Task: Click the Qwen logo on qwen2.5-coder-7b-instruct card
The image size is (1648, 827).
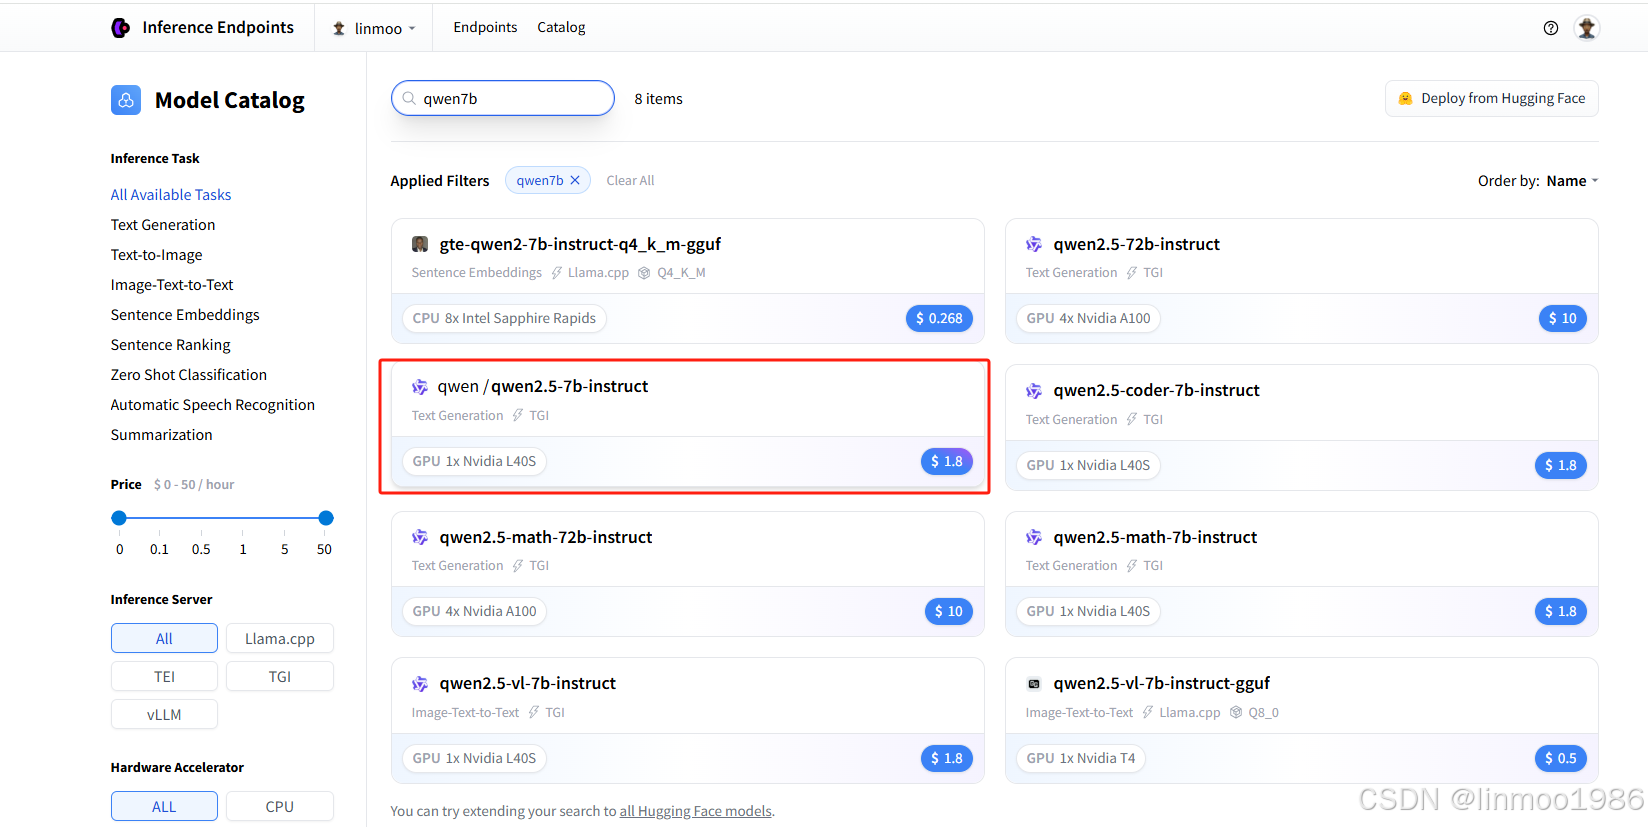Action: click(1034, 390)
